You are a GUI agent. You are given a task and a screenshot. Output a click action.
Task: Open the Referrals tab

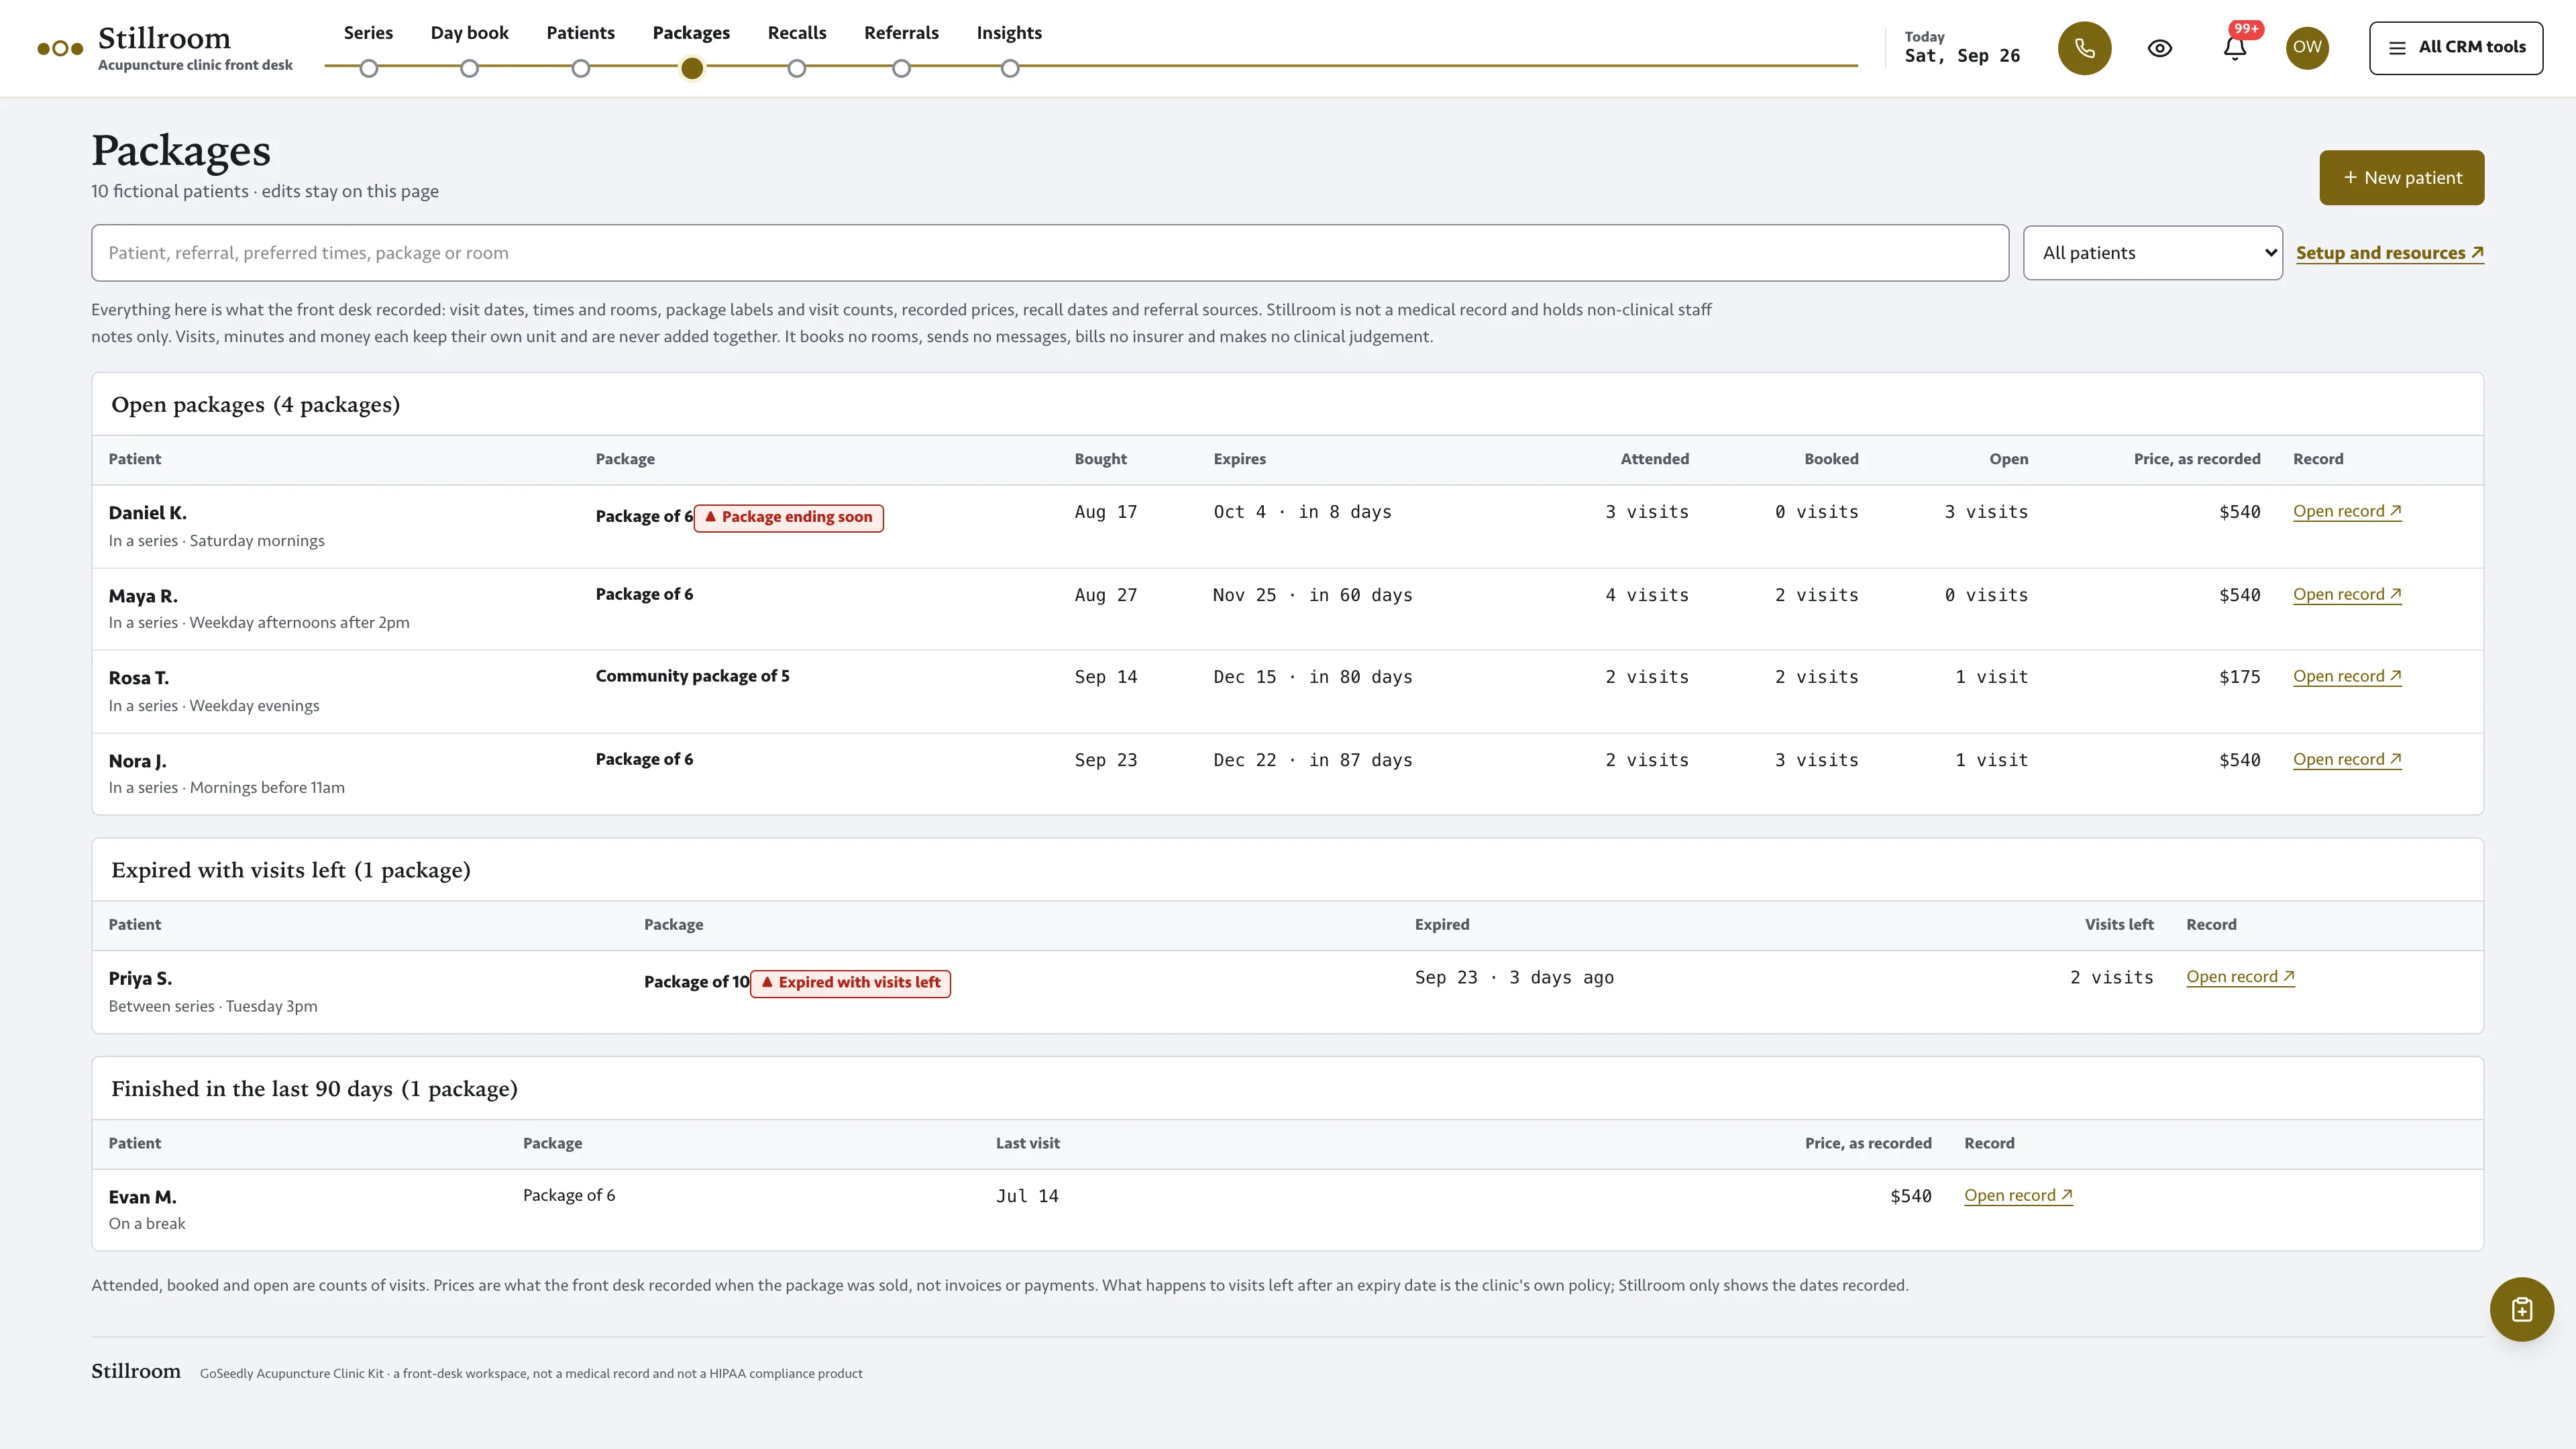click(x=901, y=33)
